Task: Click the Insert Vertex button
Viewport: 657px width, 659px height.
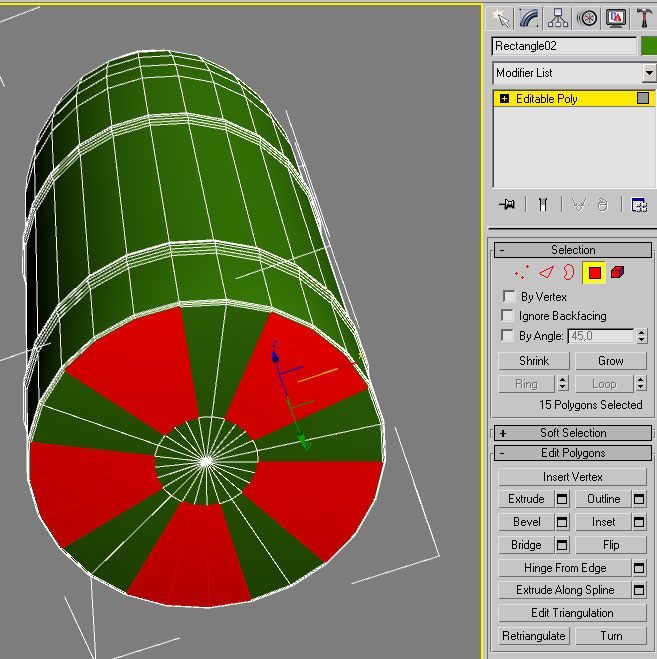Action: pos(573,477)
